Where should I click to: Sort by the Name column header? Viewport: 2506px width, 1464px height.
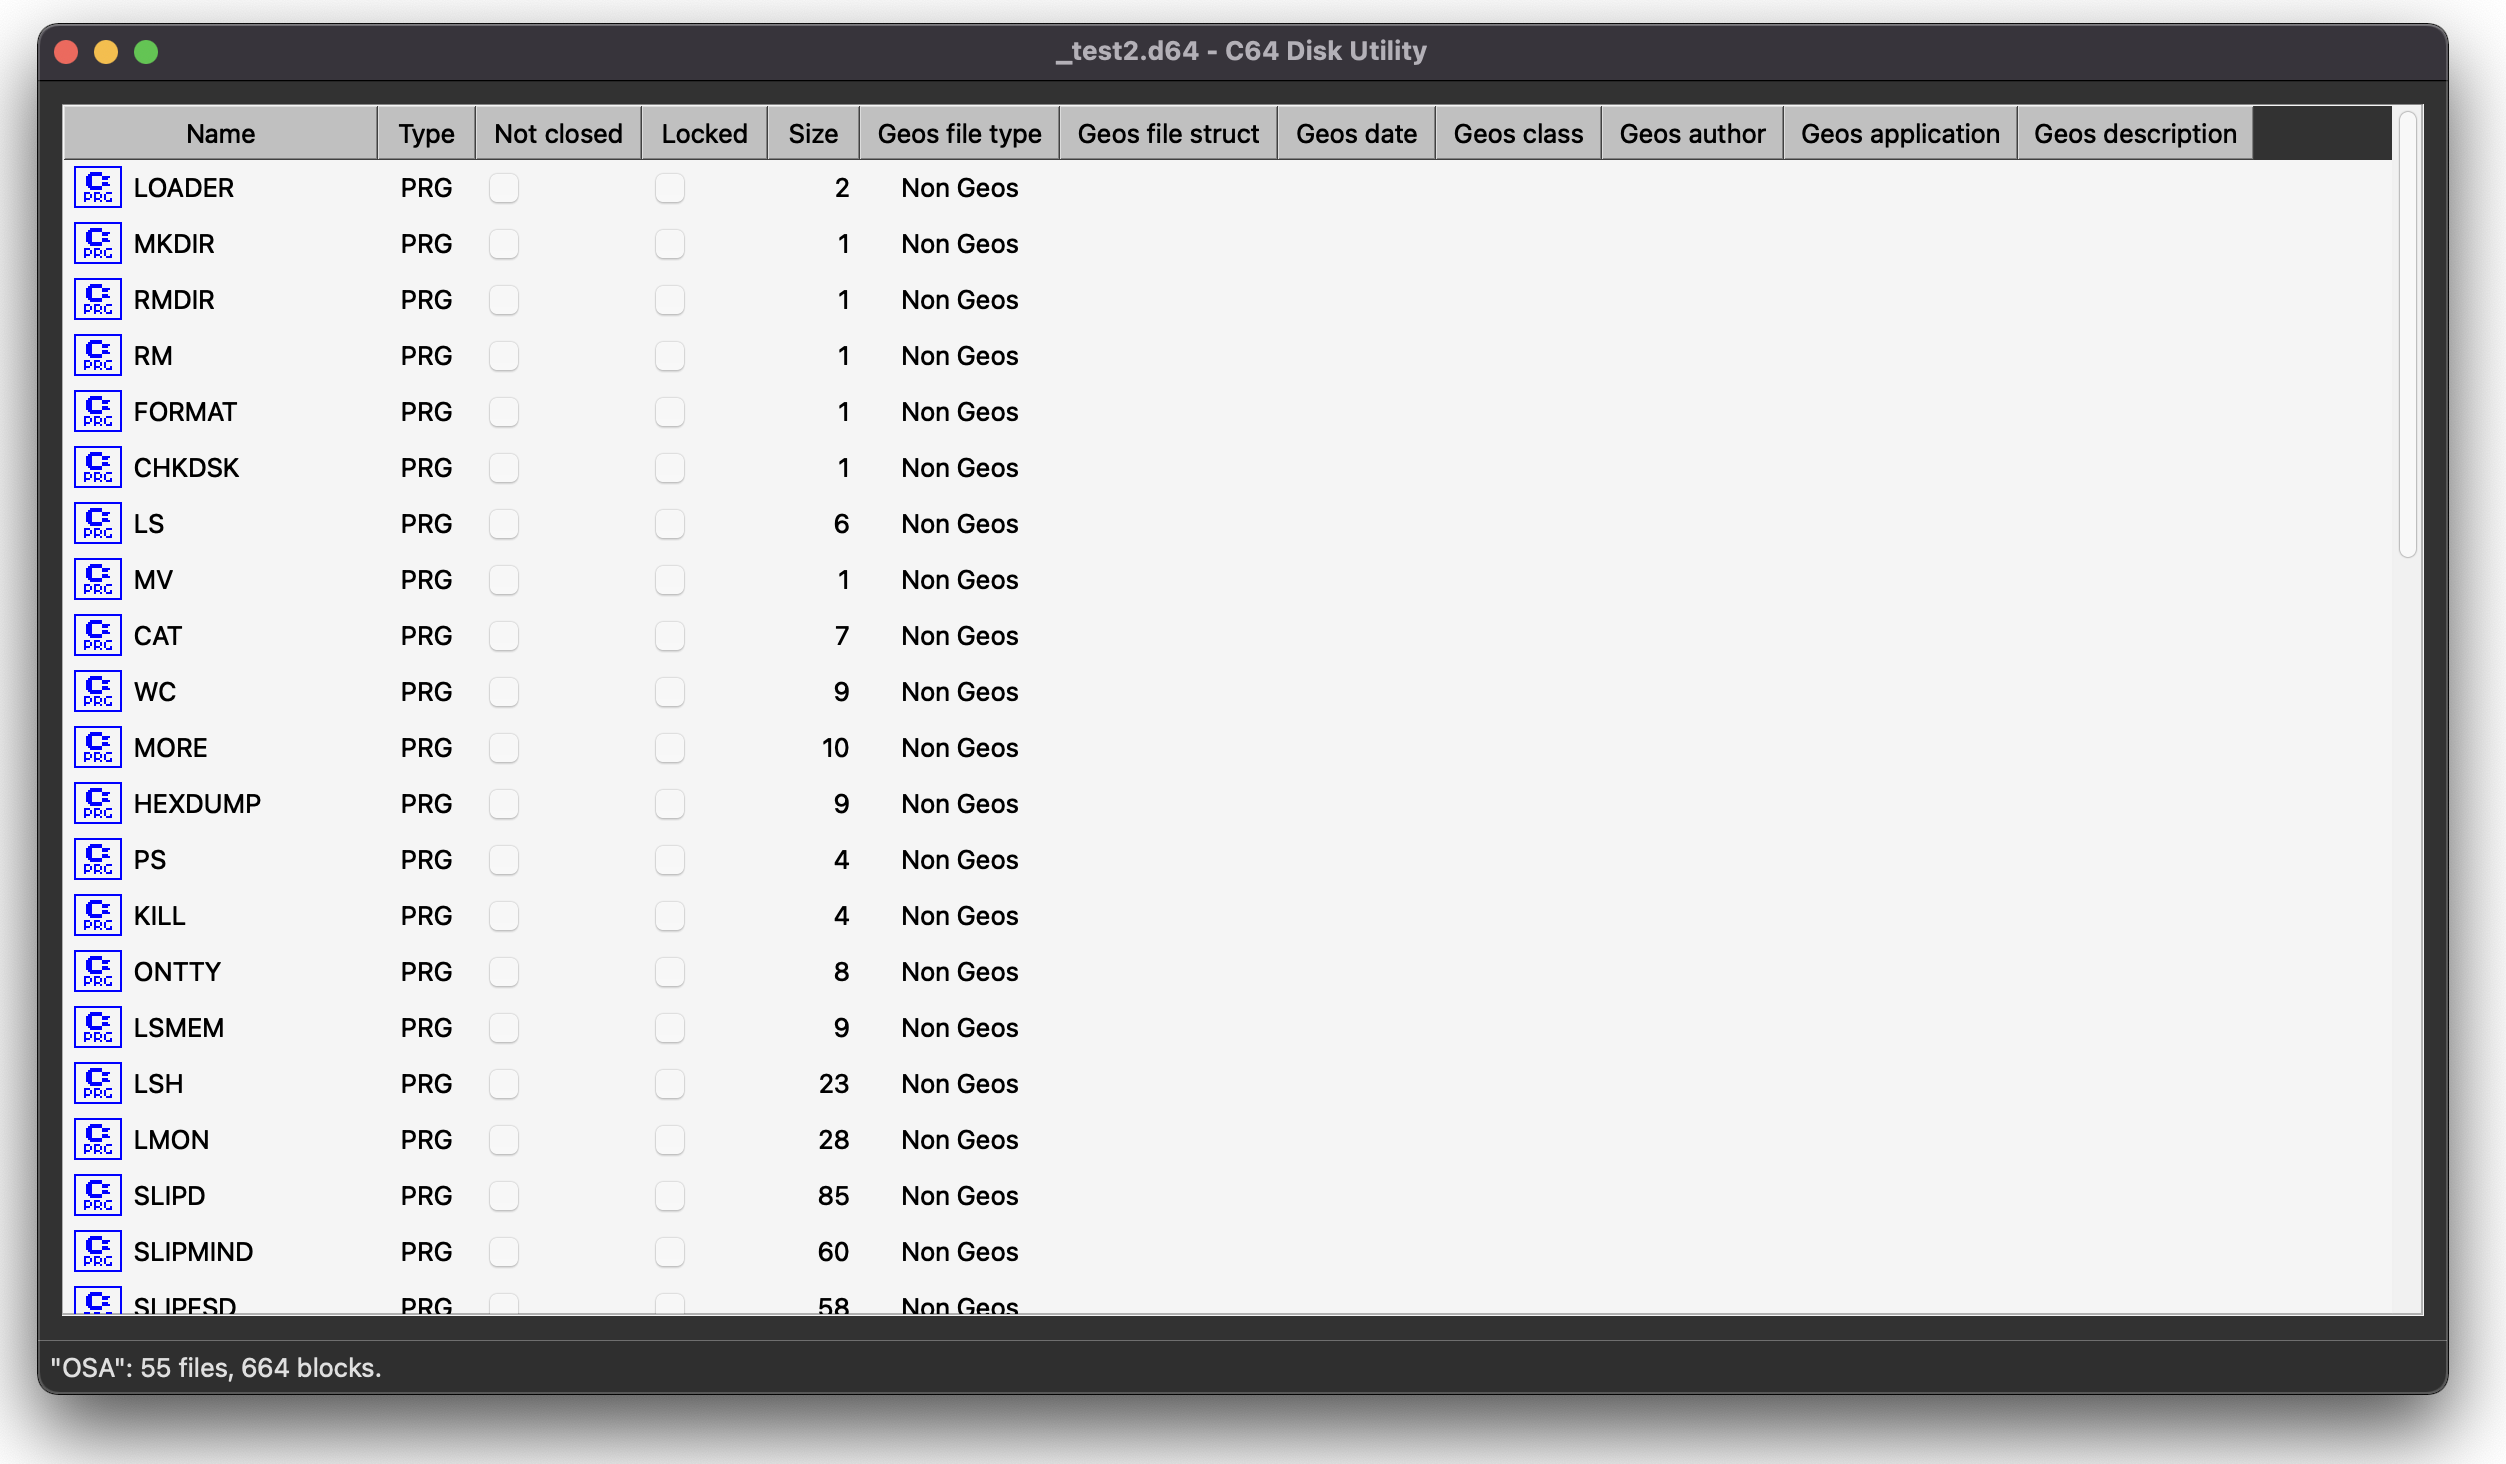click(x=220, y=134)
